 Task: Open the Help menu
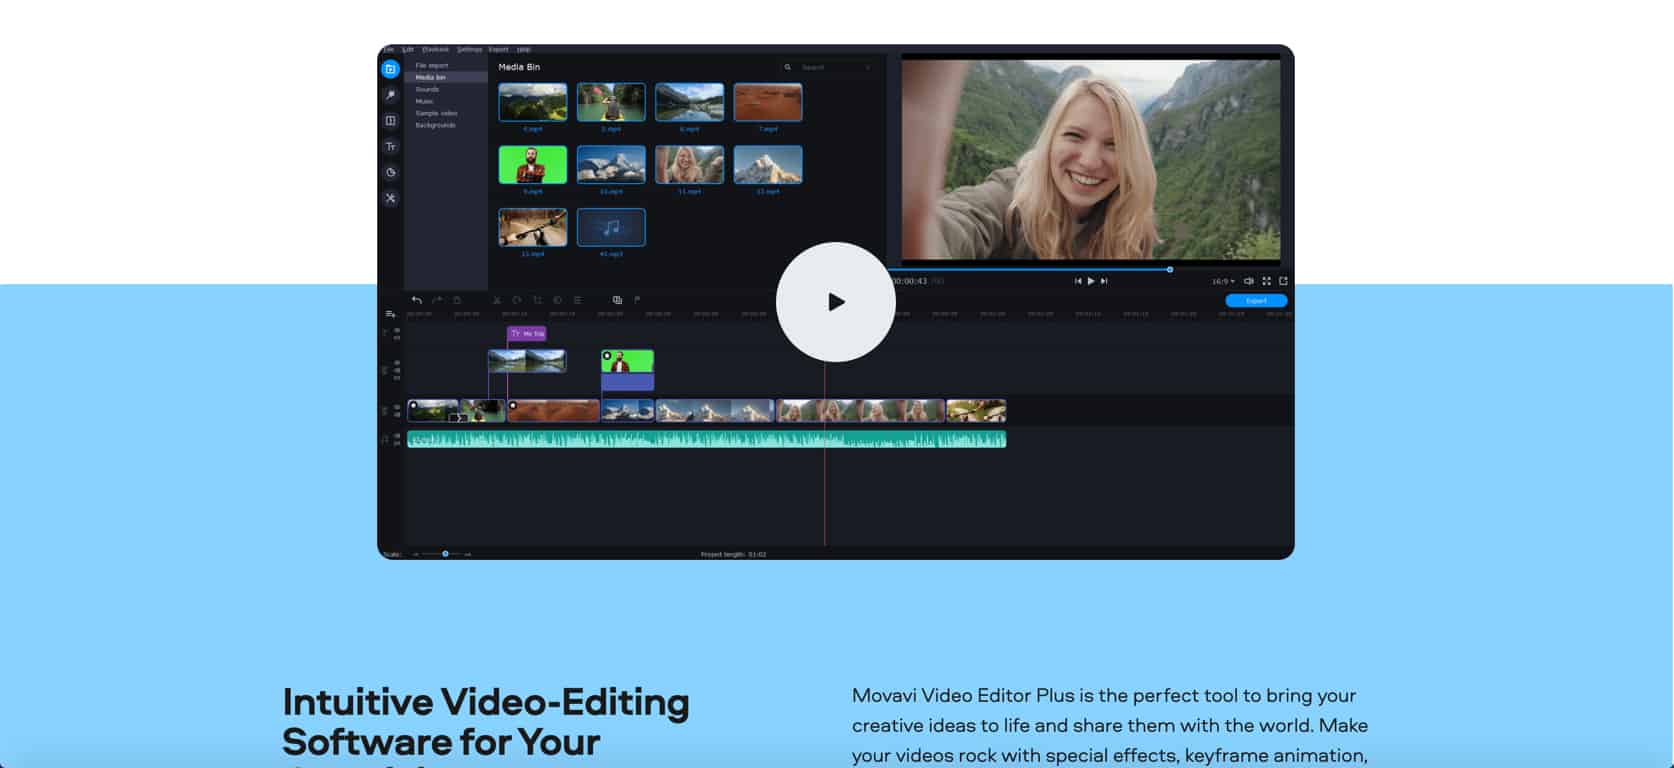tap(523, 49)
